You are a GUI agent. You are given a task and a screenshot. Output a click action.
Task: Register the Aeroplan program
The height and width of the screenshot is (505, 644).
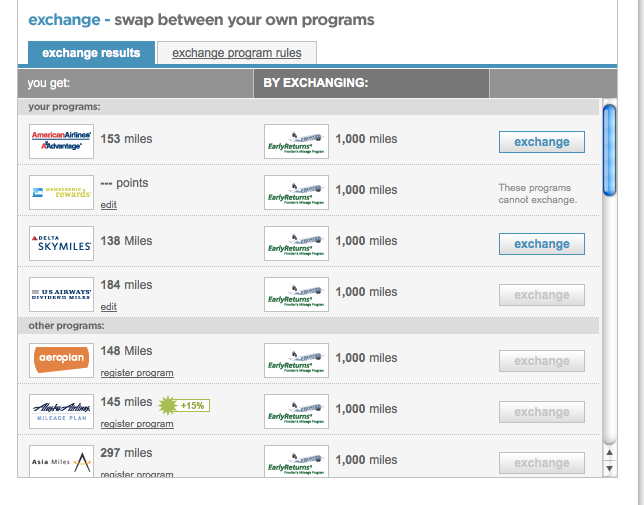coord(137,373)
